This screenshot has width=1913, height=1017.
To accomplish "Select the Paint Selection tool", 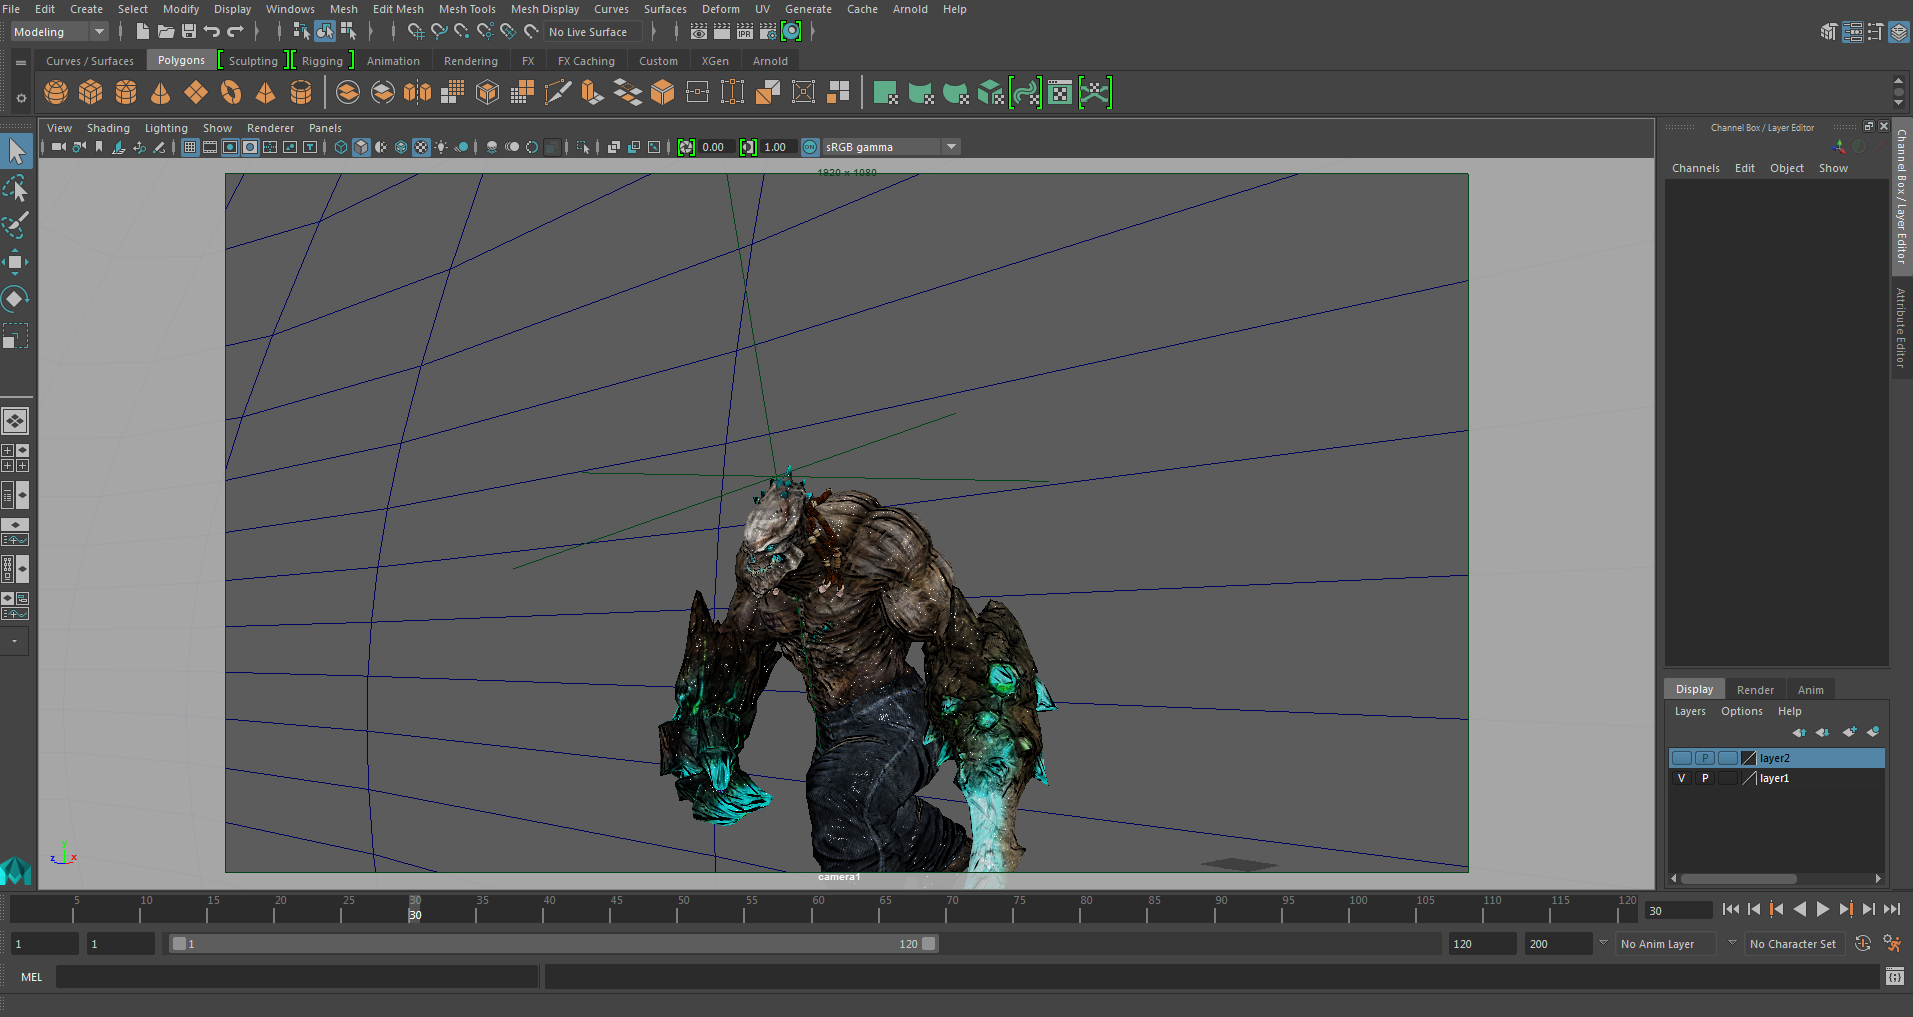I will point(16,225).
